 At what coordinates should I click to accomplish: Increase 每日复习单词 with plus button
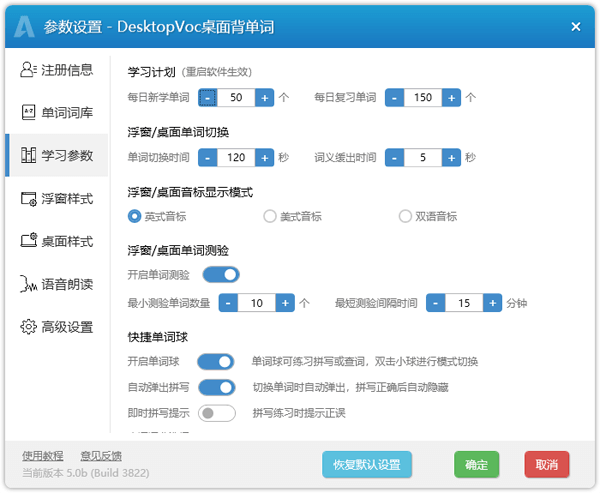point(451,98)
